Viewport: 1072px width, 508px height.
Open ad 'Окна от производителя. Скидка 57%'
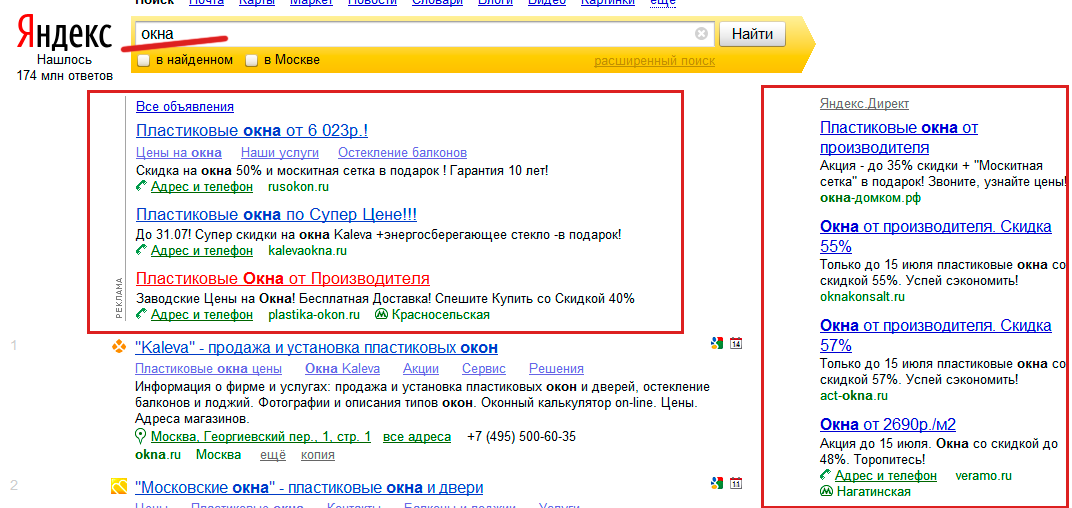[x=935, y=334]
